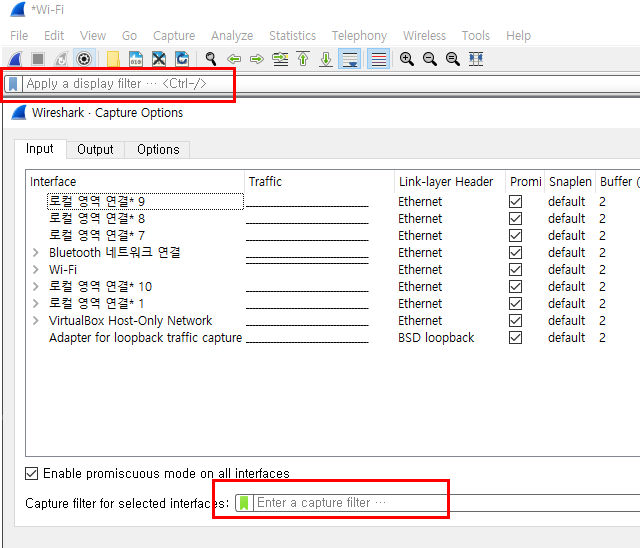Go to specified packet icon
The image size is (640, 548).
coord(280,59)
